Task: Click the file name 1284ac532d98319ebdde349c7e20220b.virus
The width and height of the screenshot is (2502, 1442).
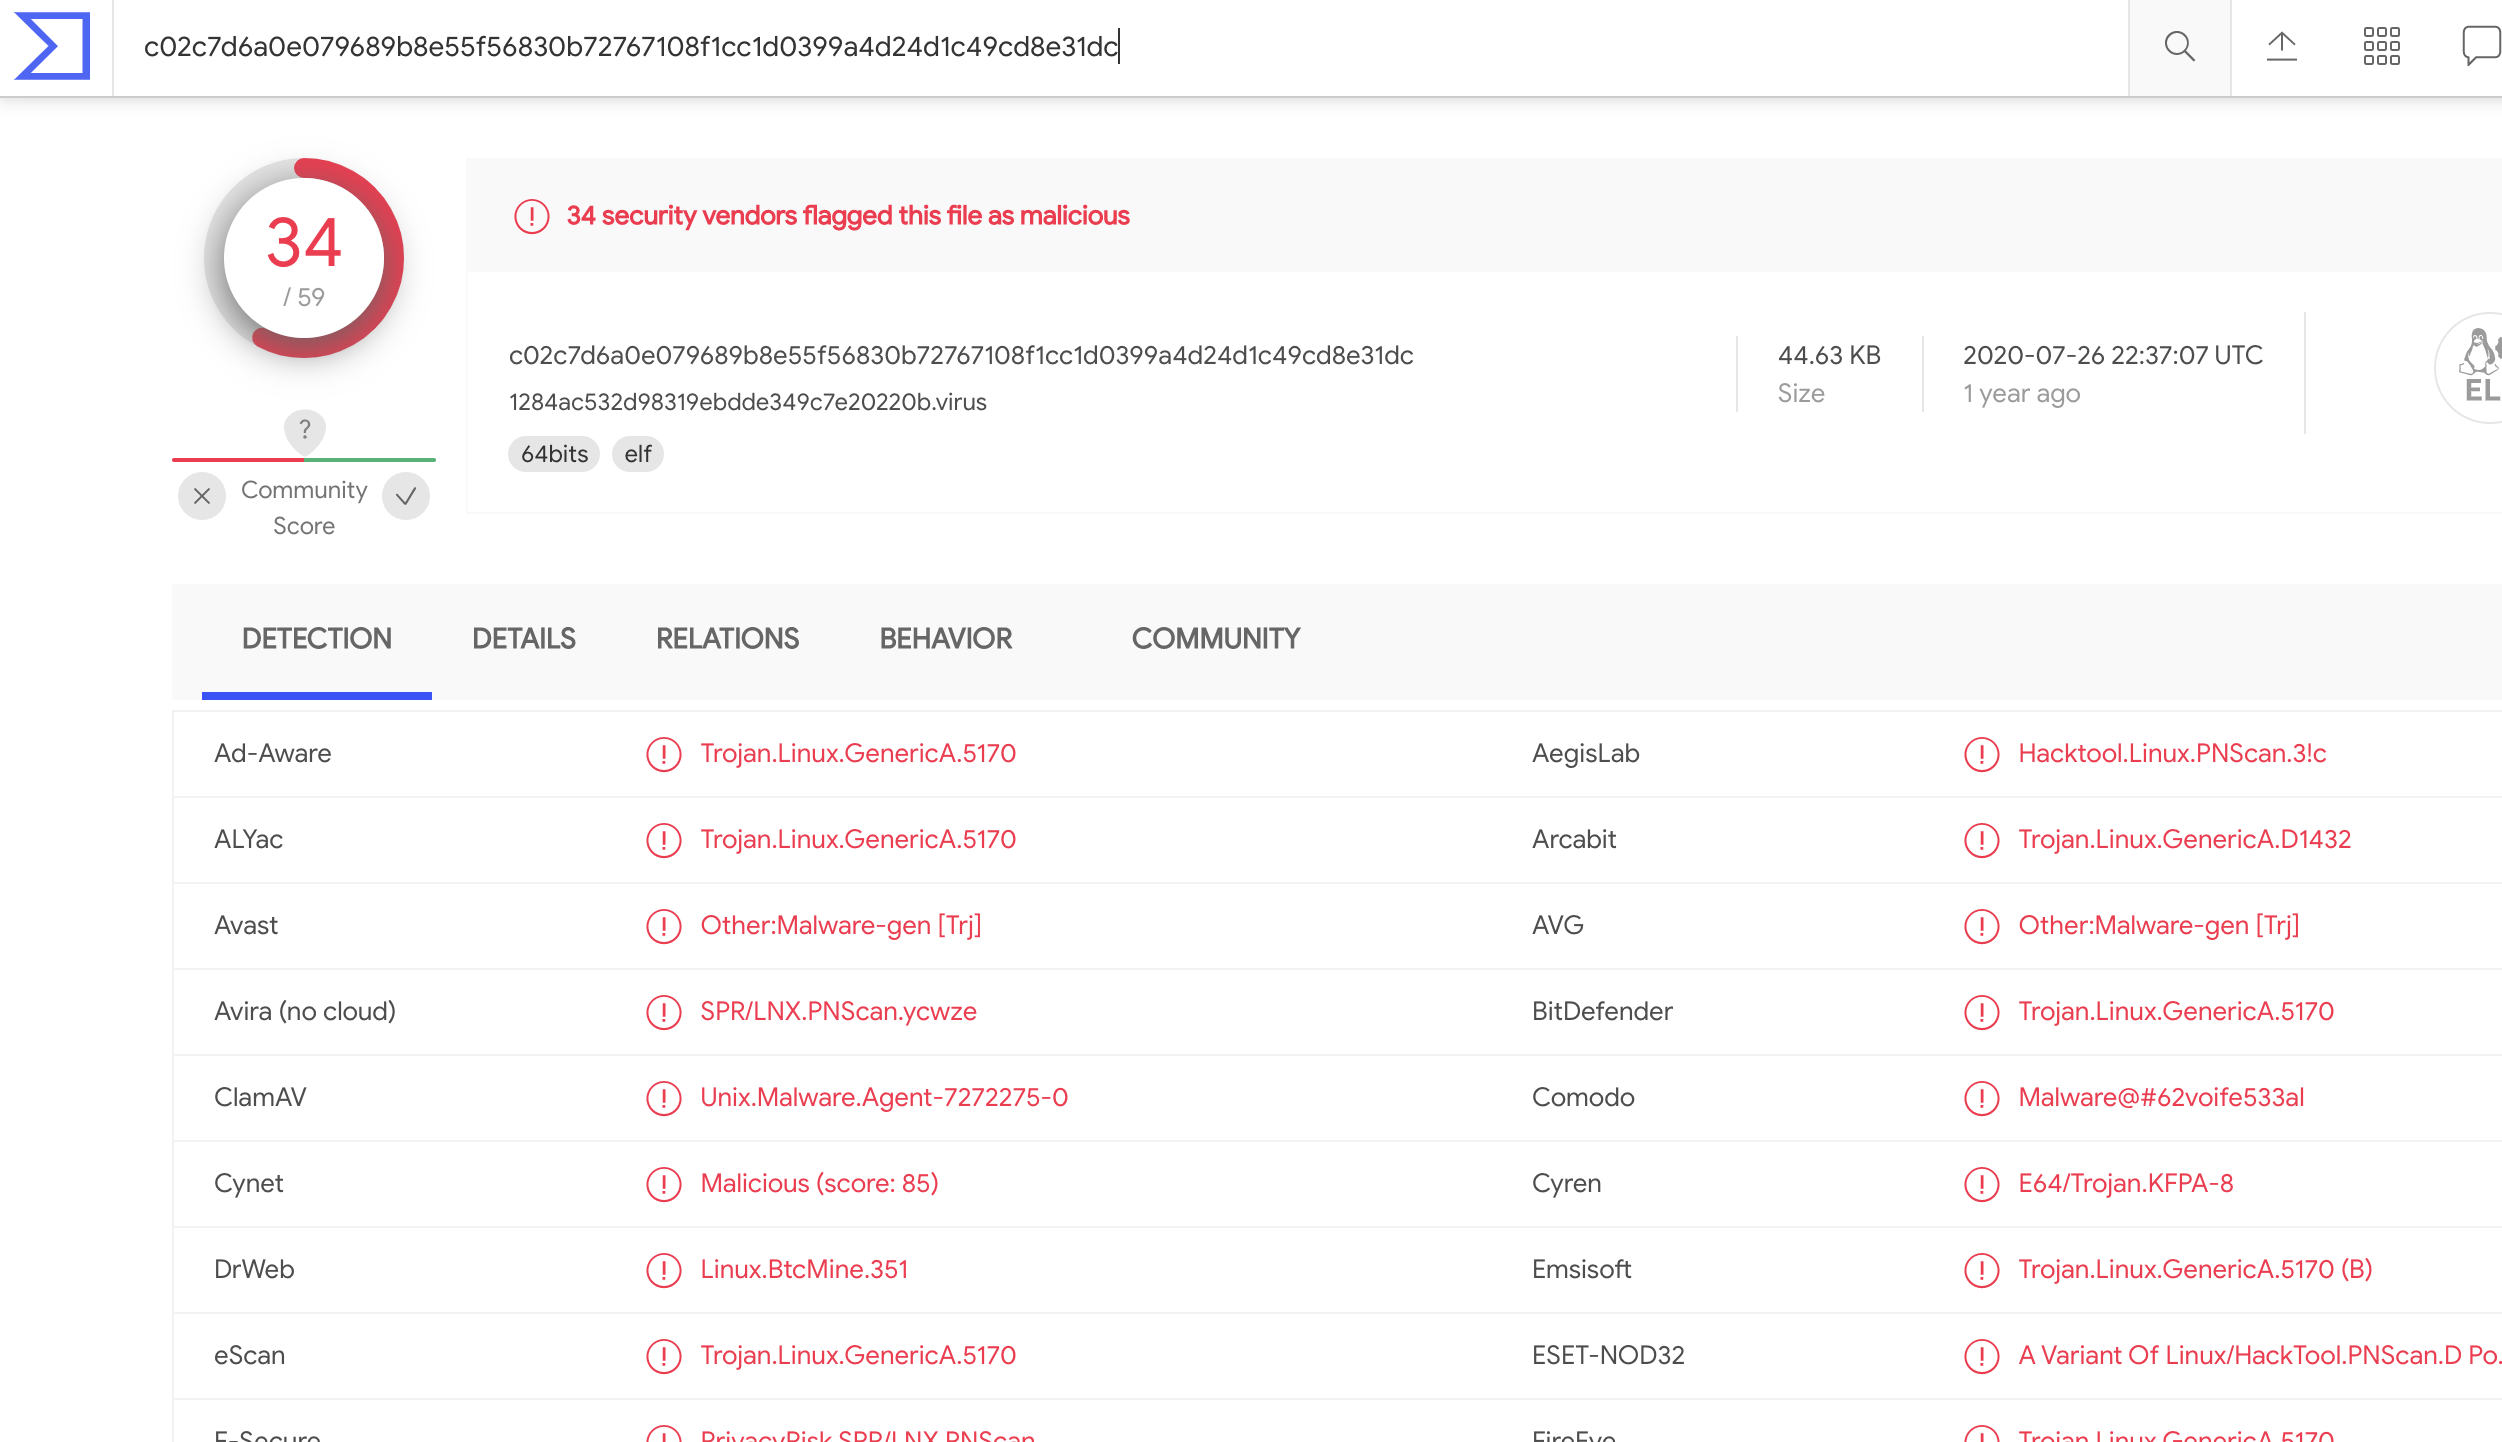Action: click(747, 402)
